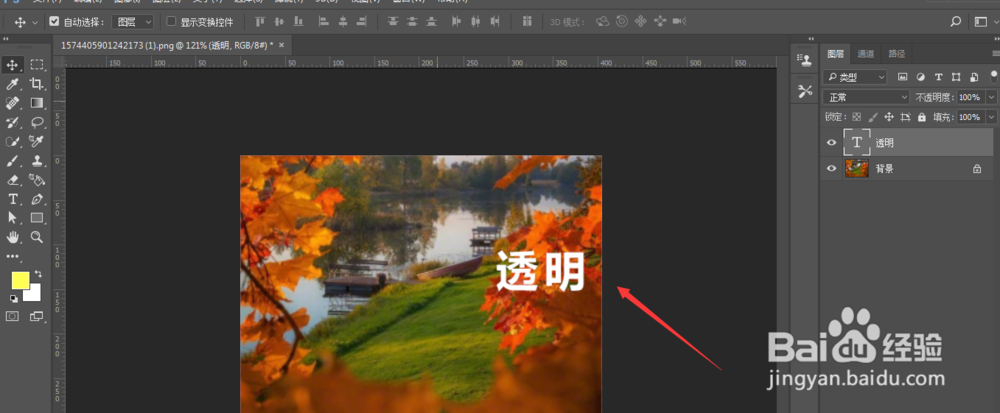This screenshot has width=1000, height=413.
Task: Click the 不透明度 100% value field
Action: click(x=971, y=98)
